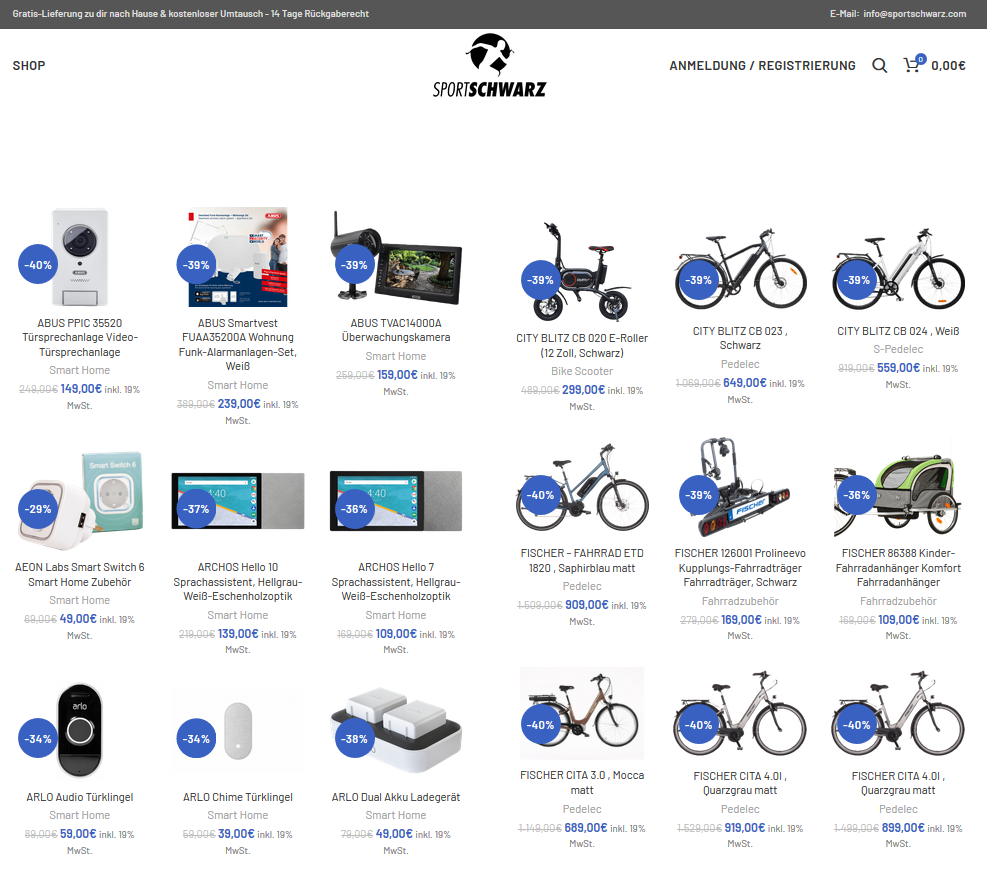Open the ARLO Chime Türklingel product image
This screenshot has height=872, width=987.
point(238,731)
